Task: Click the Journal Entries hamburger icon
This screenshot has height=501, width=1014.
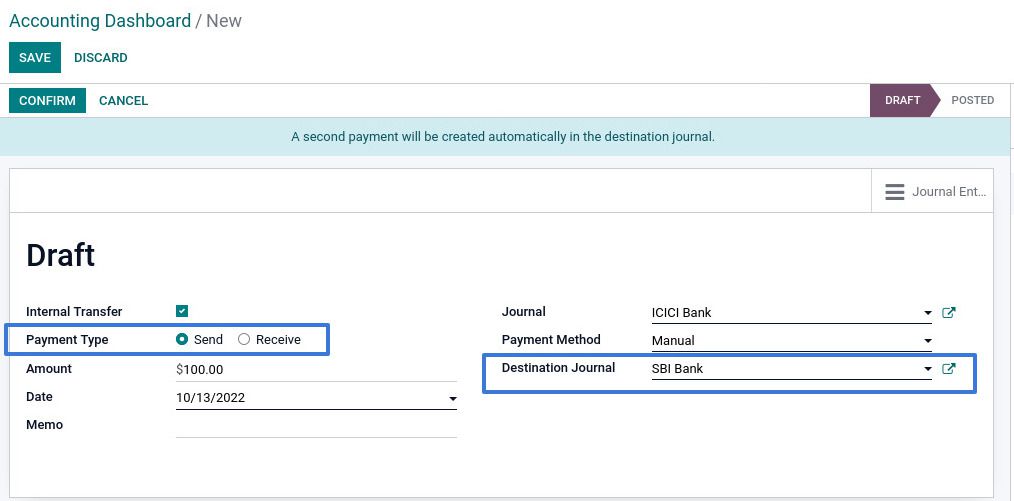Action: click(895, 192)
